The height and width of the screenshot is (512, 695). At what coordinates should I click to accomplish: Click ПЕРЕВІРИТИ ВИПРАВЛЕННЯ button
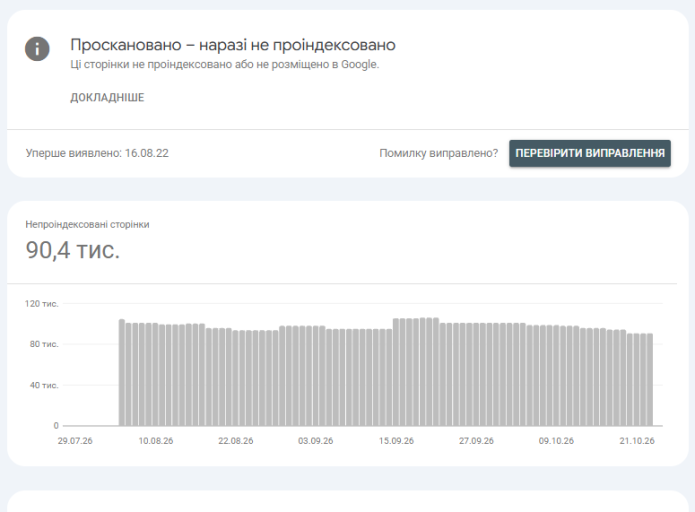click(x=590, y=153)
